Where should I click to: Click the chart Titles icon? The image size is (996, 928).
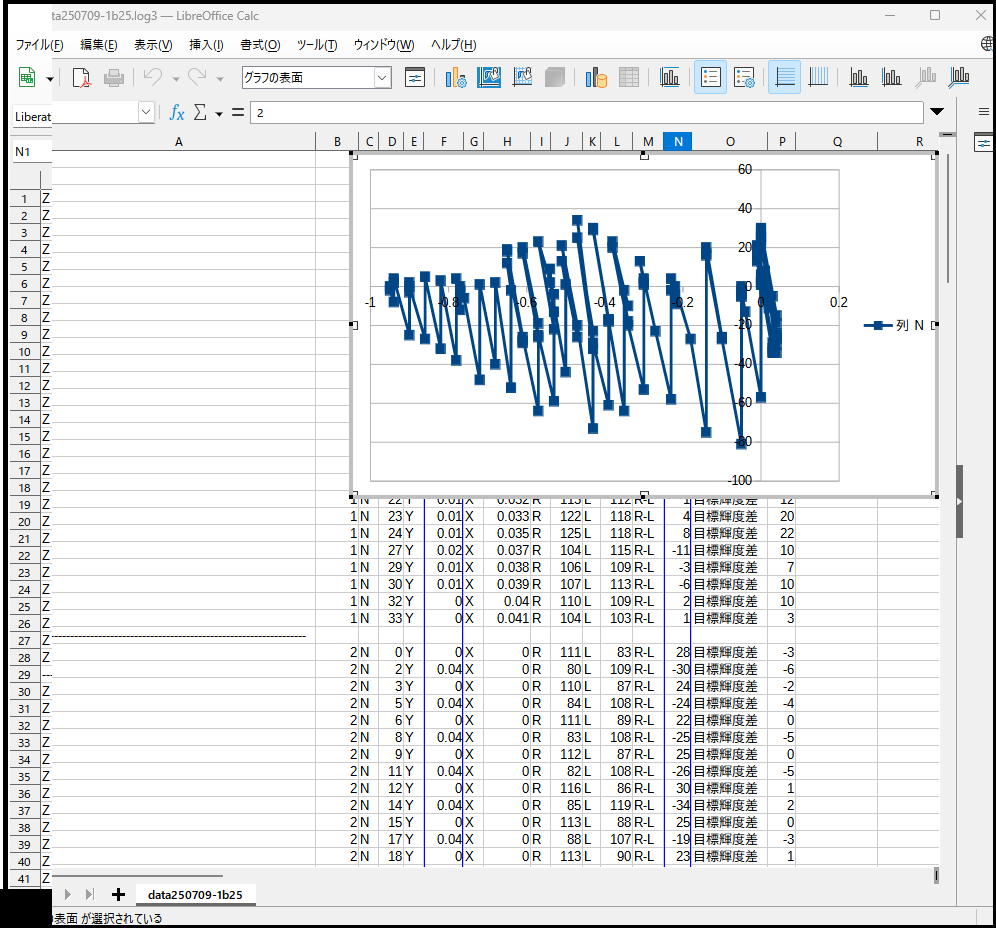(x=670, y=78)
